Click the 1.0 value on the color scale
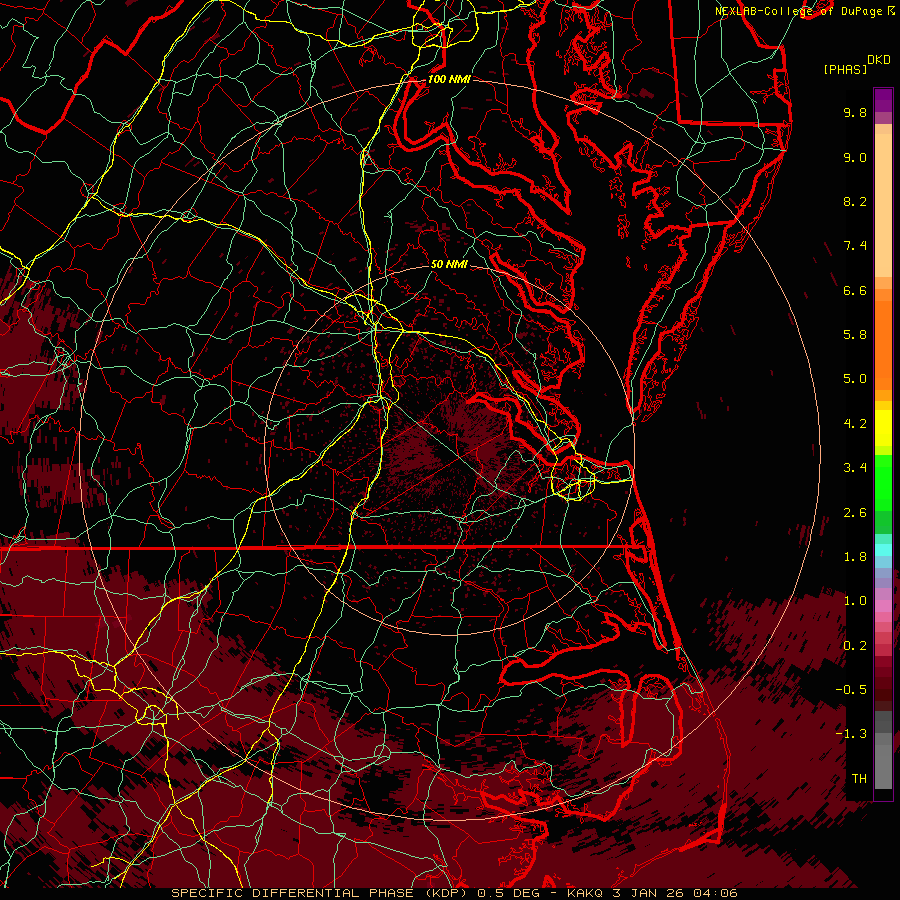Screen dimensions: 900x900 tap(855, 601)
